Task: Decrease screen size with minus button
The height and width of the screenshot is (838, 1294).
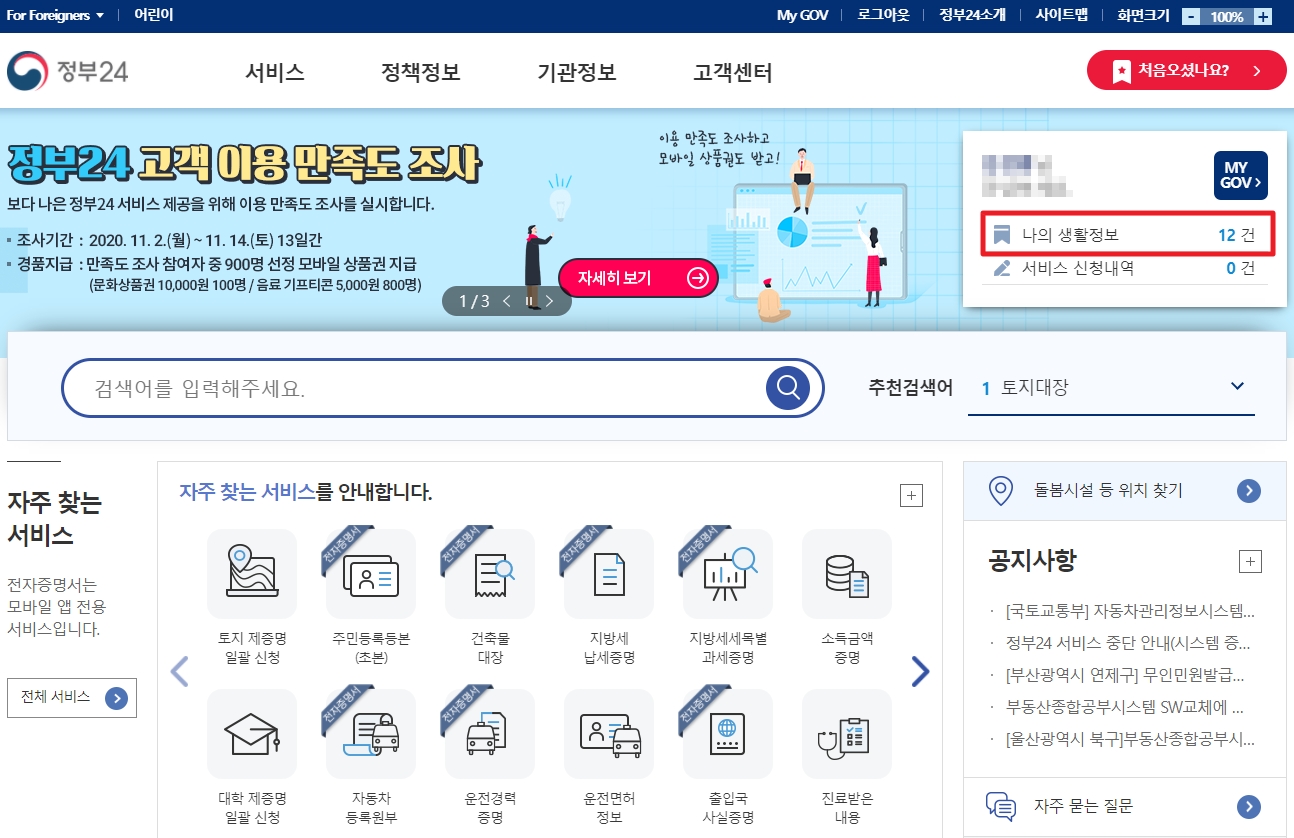Action: tap(1190, 16)
